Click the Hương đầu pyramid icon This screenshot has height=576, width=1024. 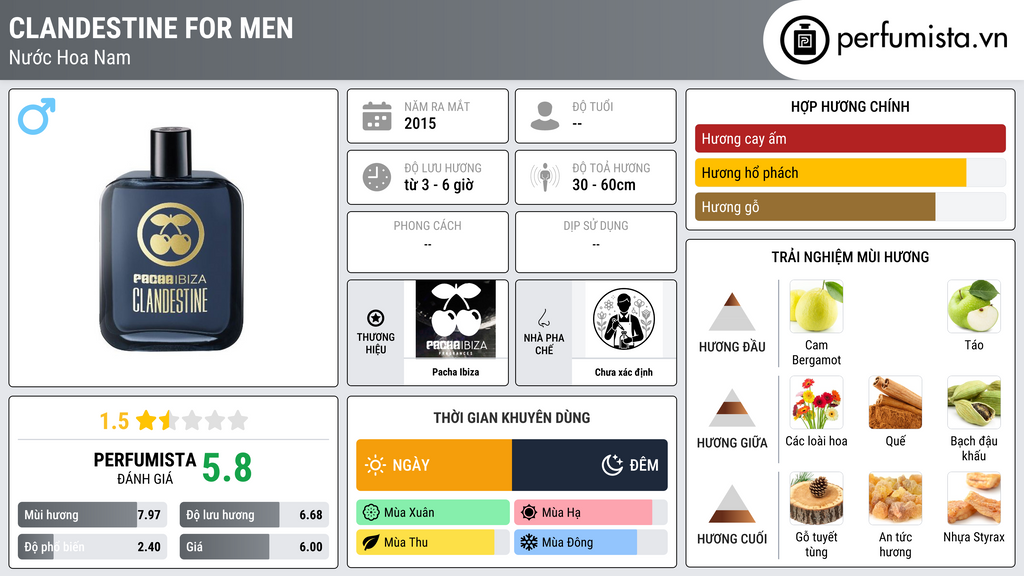tap(732, 312)
